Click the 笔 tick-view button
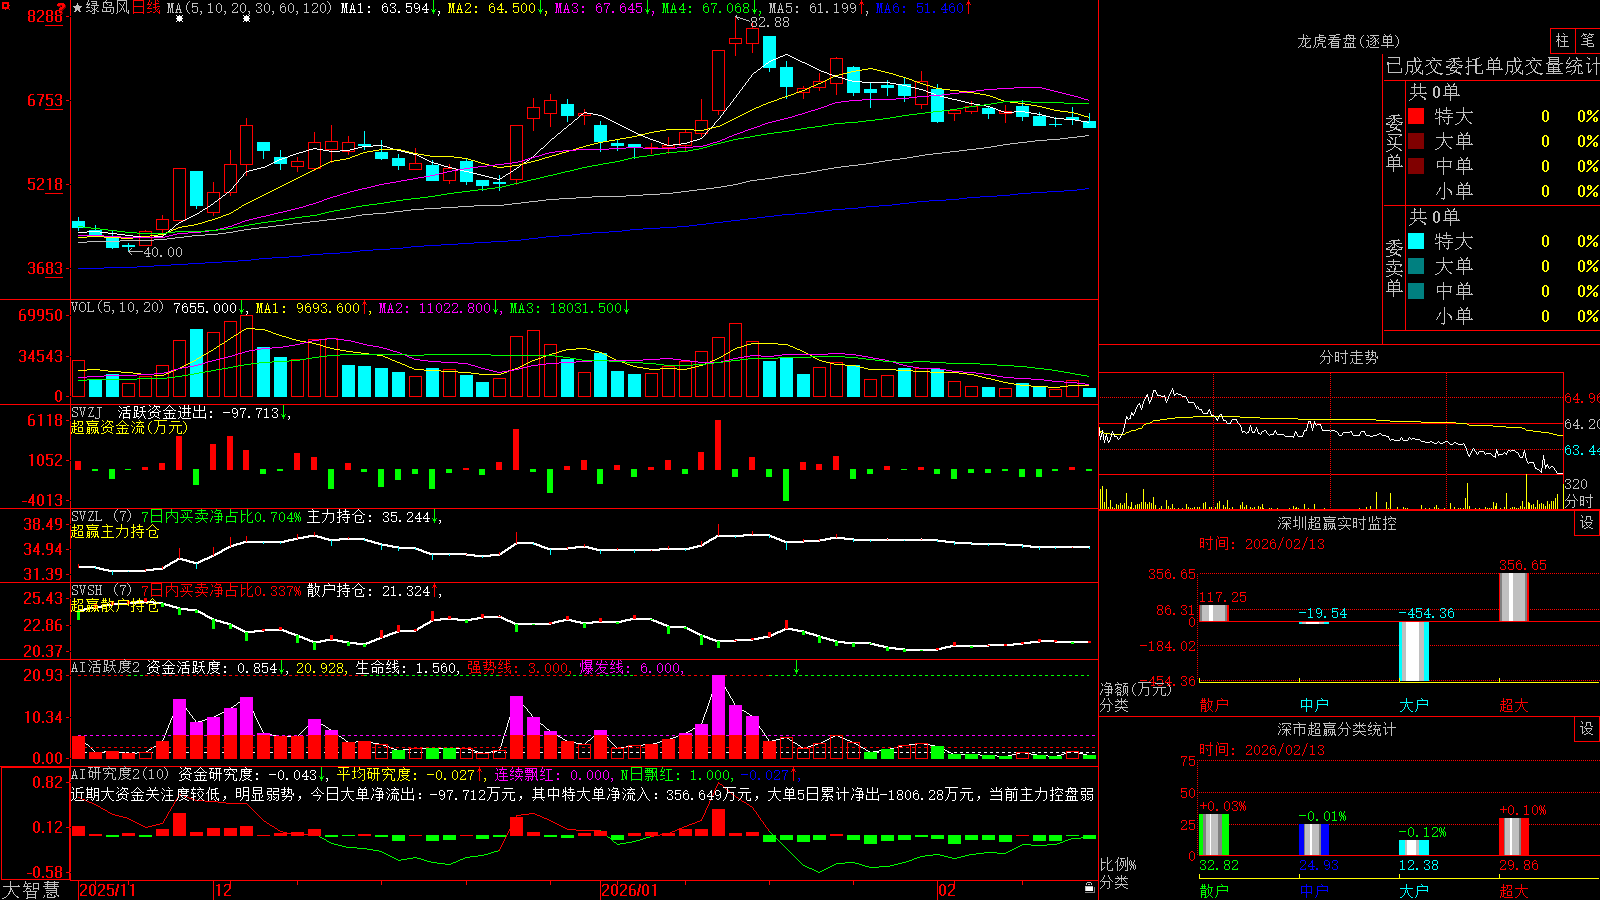 pos(1588,41)
